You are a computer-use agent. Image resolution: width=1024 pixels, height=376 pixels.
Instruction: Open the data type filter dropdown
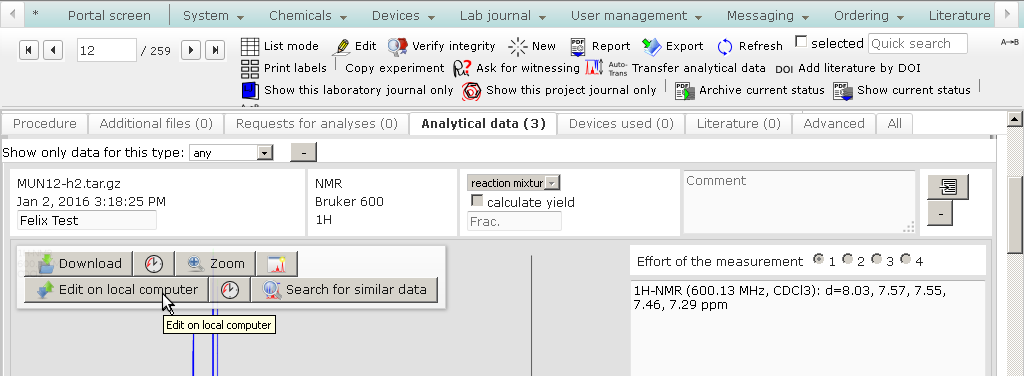click(231, 153)
